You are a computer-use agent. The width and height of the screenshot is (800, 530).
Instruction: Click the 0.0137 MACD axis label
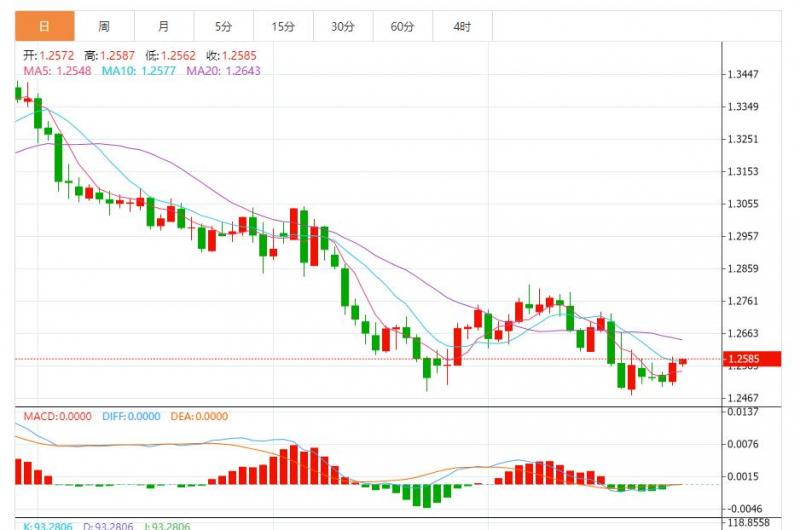(743, 412)
